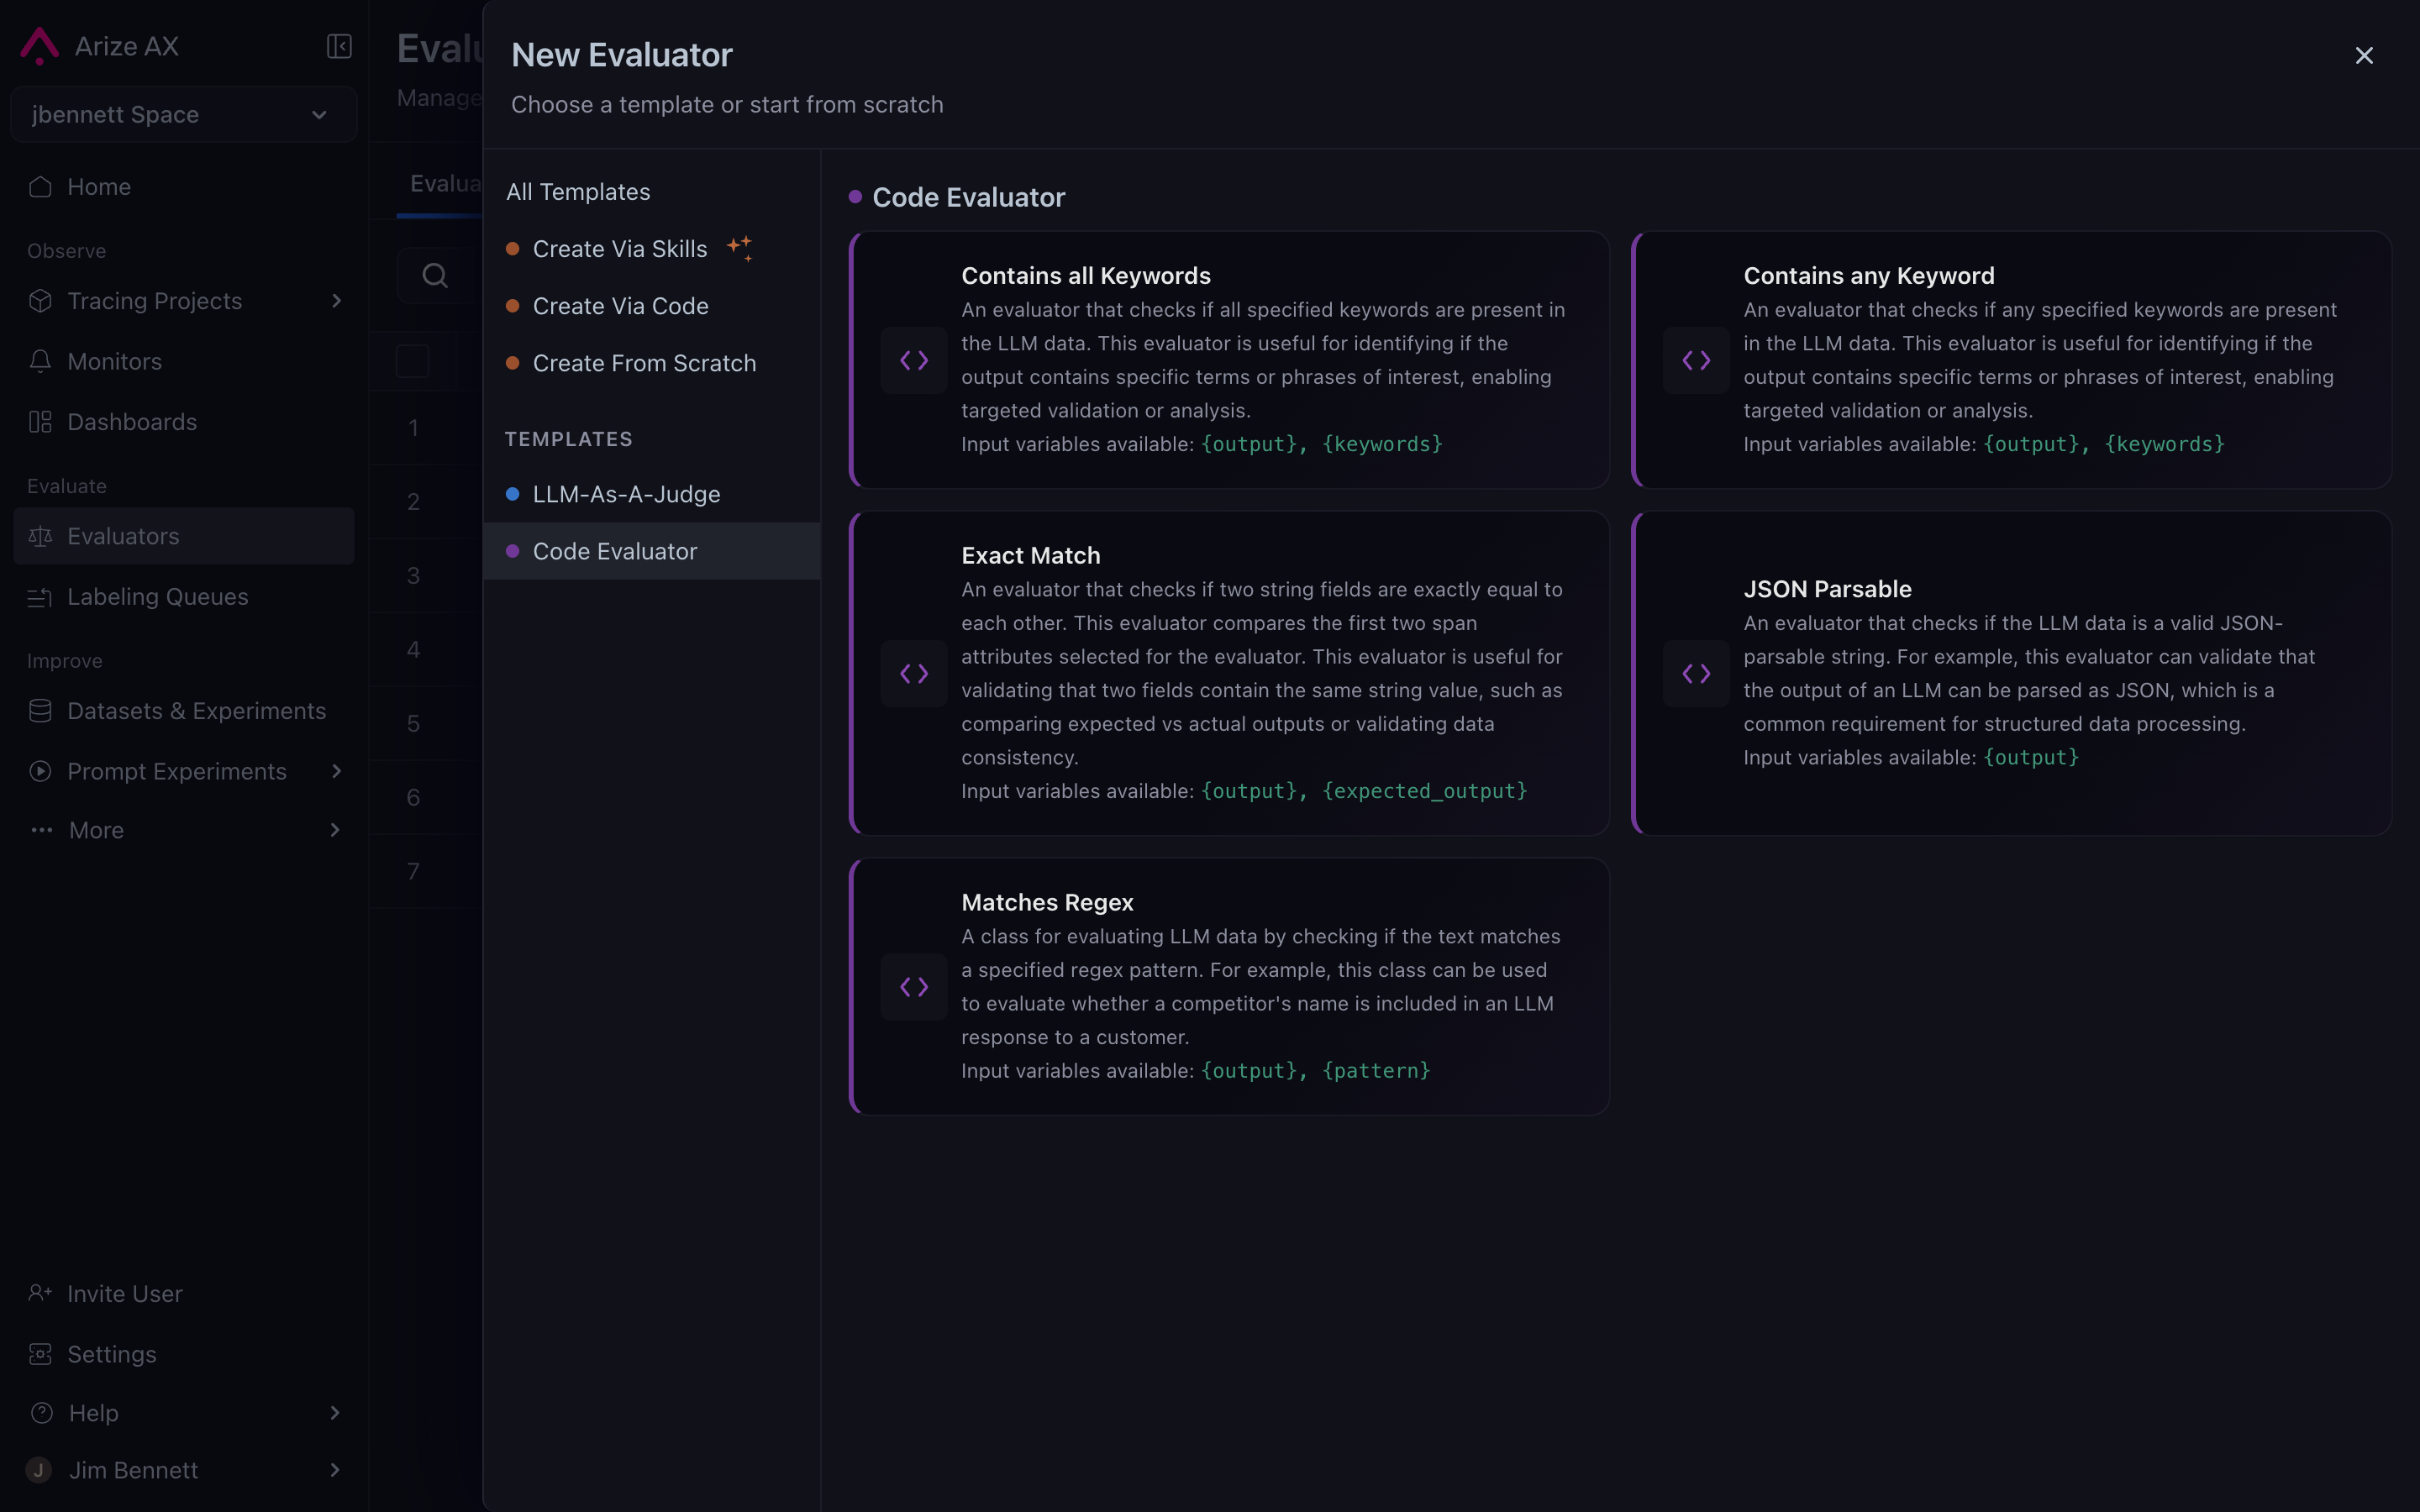
Task: Click row number 1 in evaluators table
Action: click(413, 428)
